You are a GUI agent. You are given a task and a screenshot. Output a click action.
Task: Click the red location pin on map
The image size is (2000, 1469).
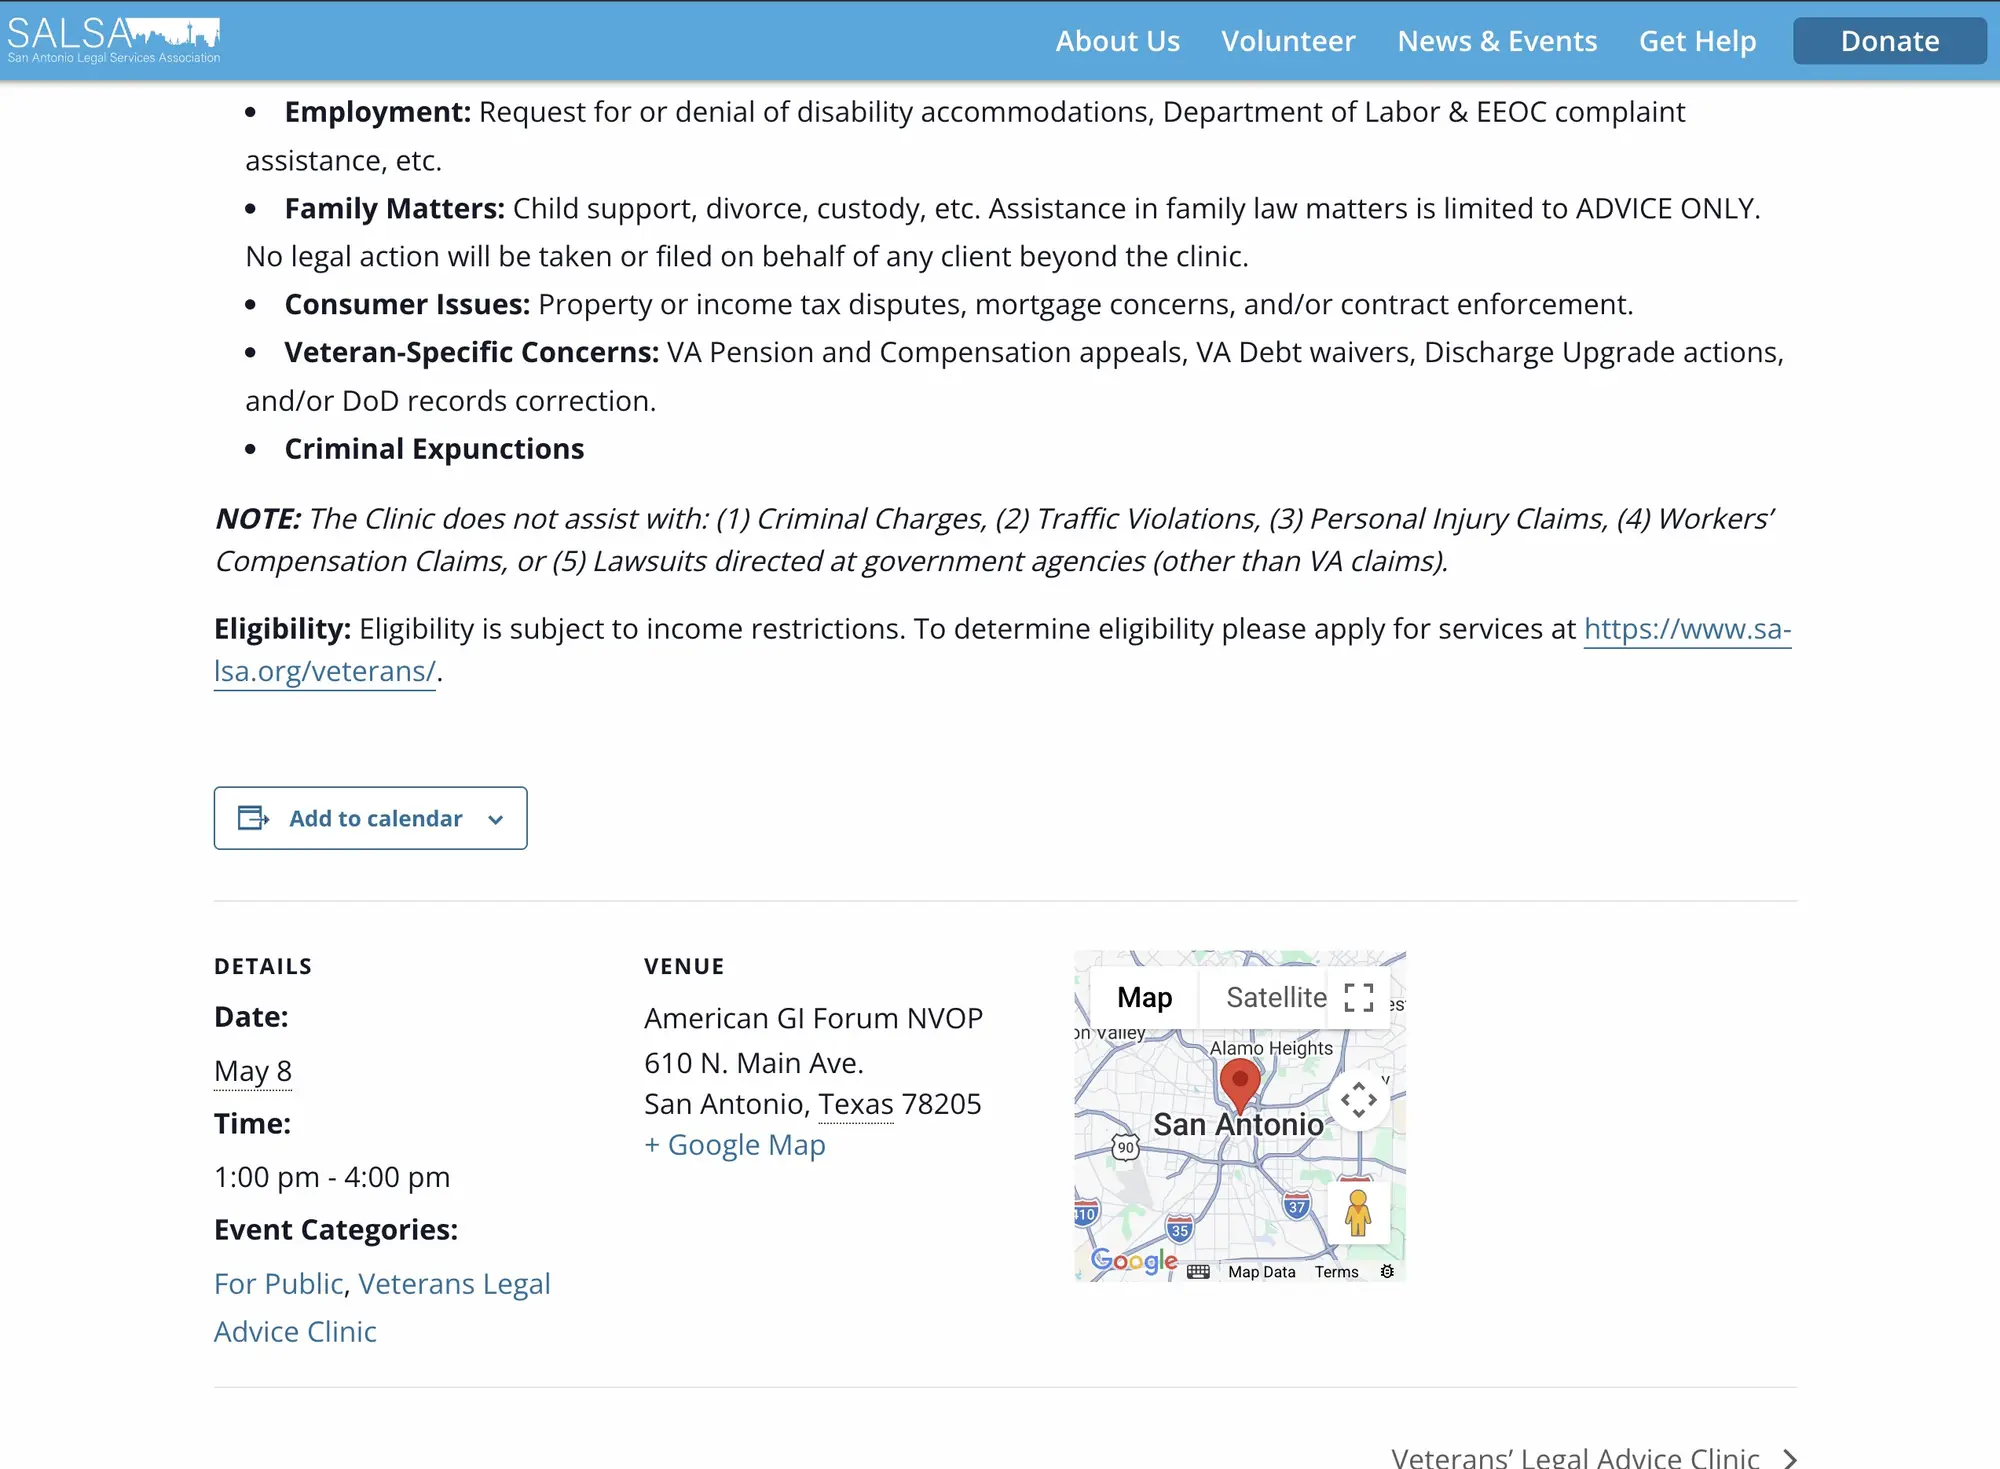point(1240,1086)
